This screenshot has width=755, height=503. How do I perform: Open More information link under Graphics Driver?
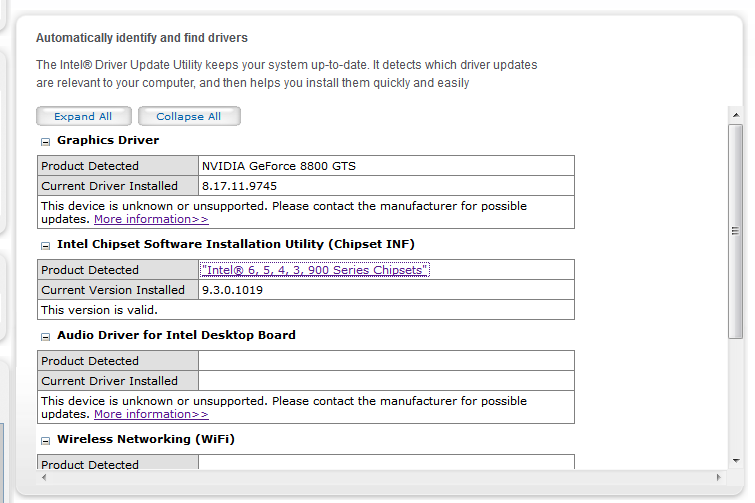pyautogui.click(x=151, y=219)
